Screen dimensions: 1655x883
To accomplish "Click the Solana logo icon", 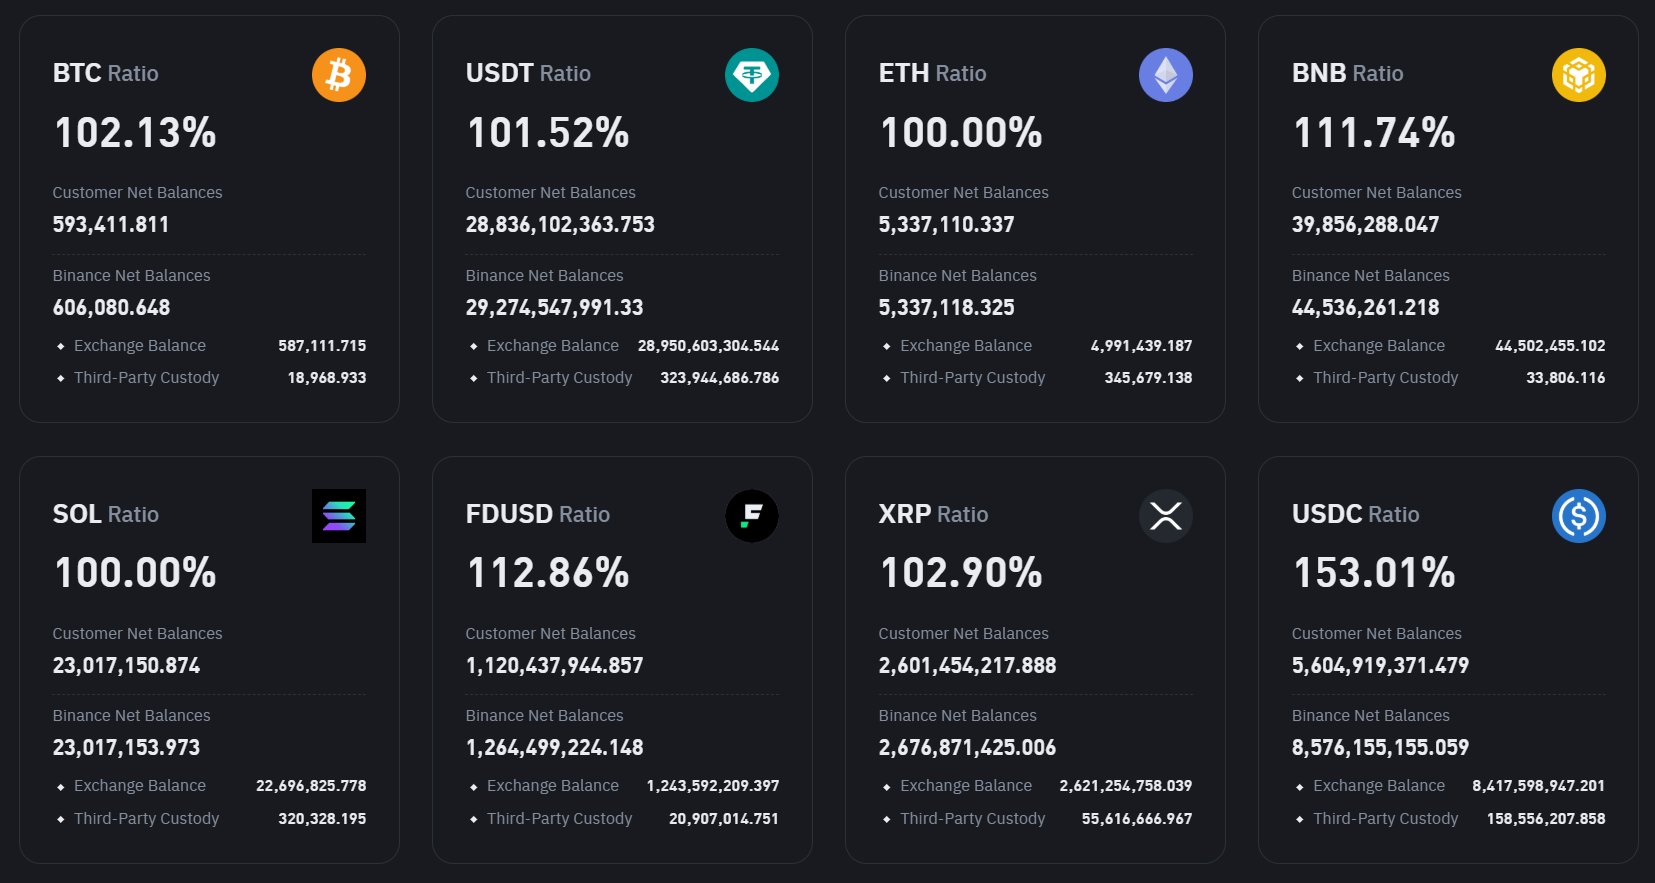I will [x=339, y=516].
